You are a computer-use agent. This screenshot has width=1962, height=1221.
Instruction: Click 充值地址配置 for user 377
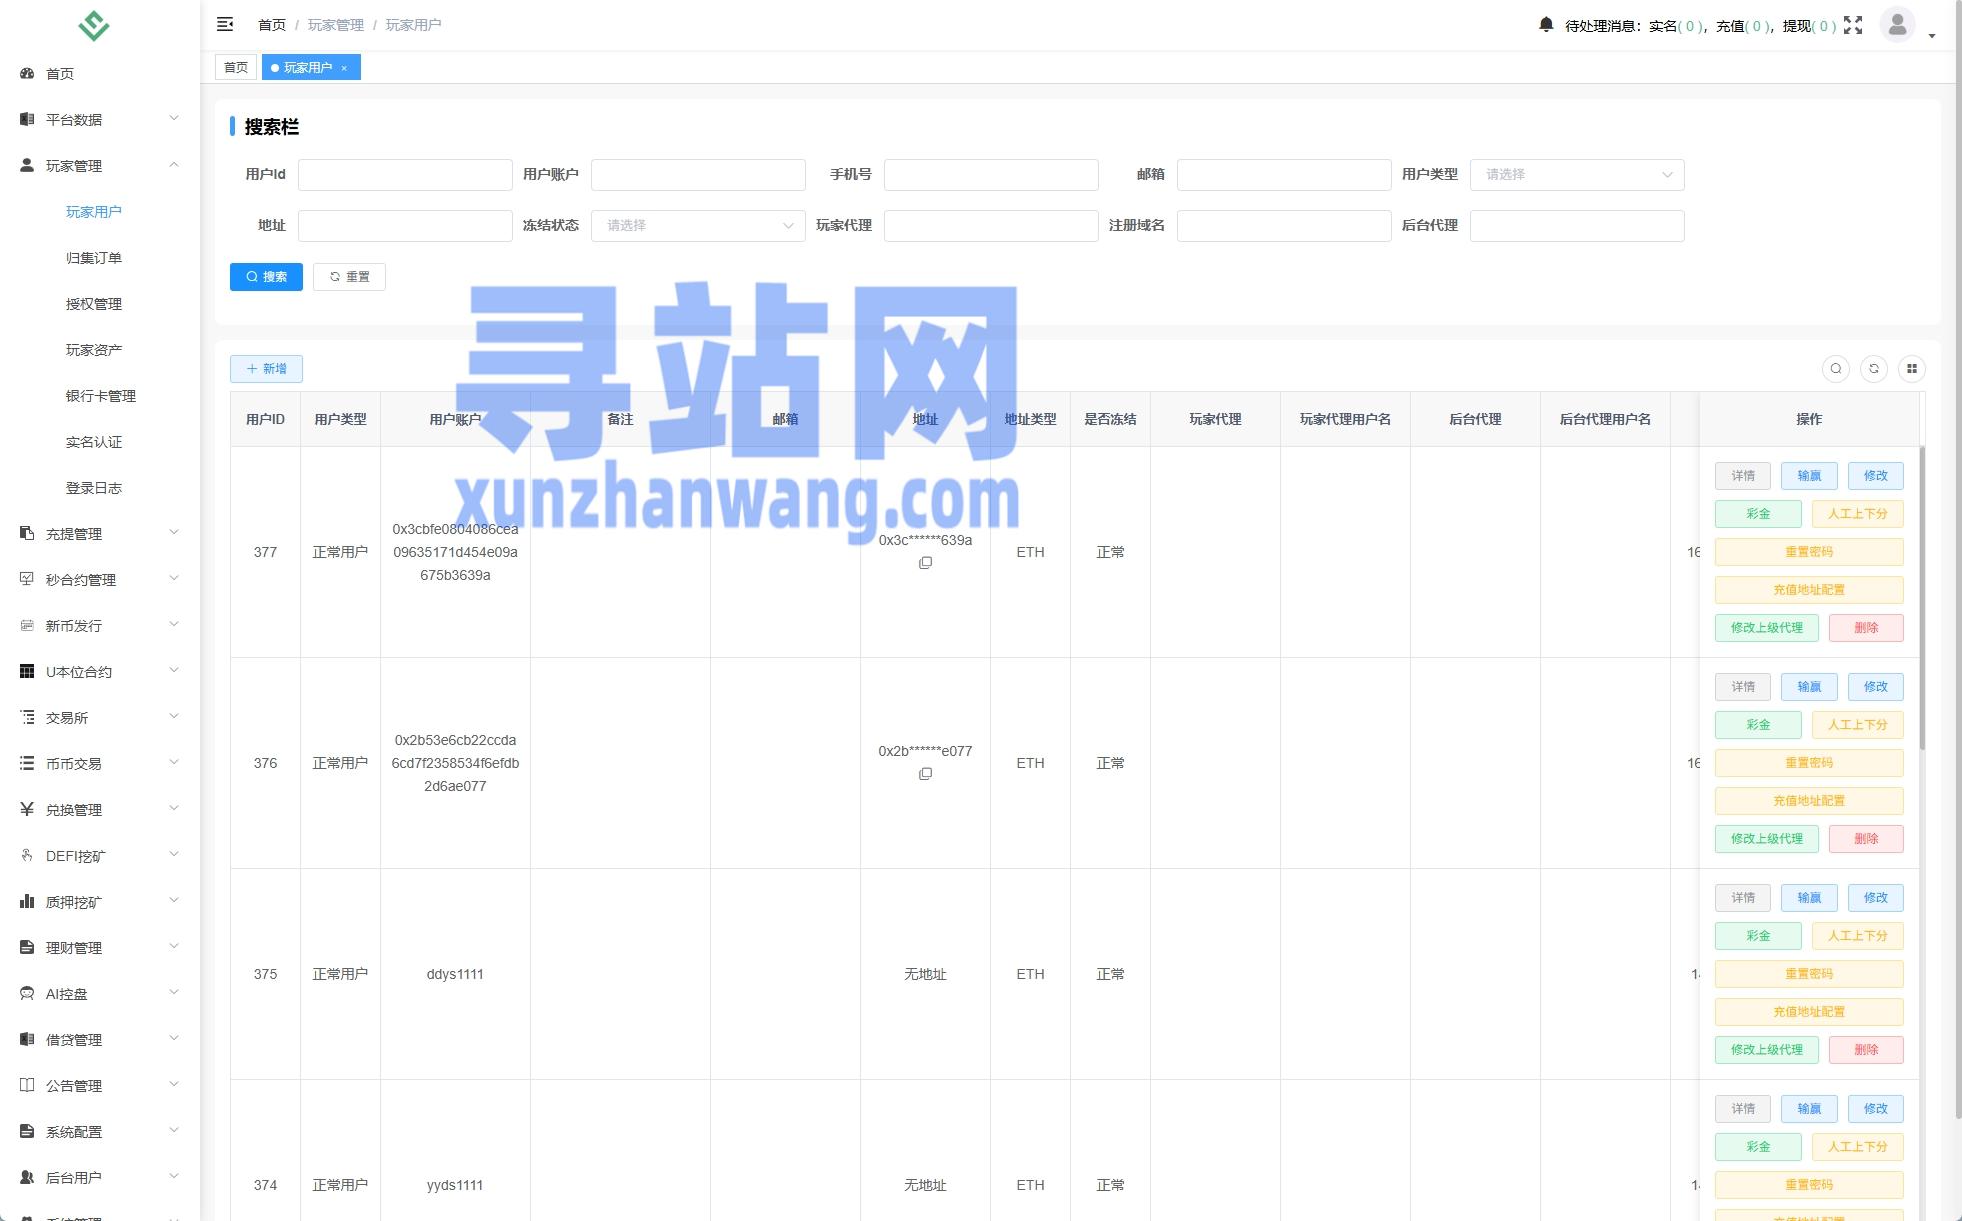(x=1809, y=590)
